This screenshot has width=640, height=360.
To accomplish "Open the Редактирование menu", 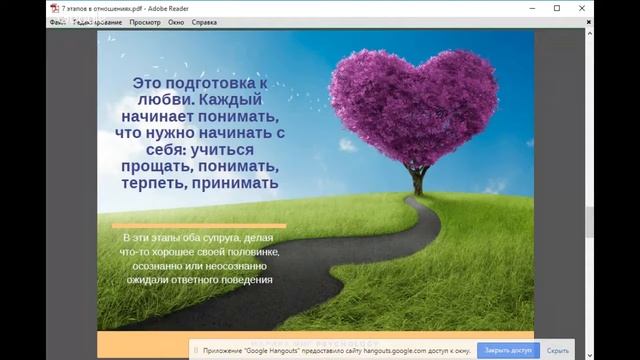I will (98, 22).
